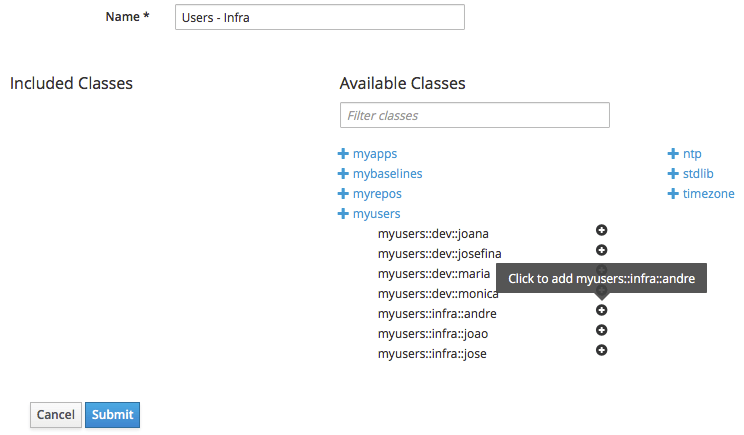Screen dimensions: 744x435
Task: Click the add icon next to myusers::infra::joao
Action: 602,330
